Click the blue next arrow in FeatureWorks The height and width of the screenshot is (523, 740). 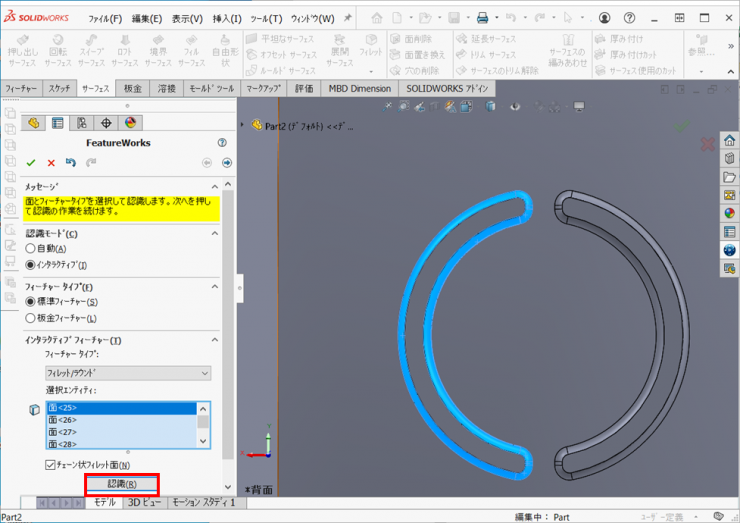point(227,162)
